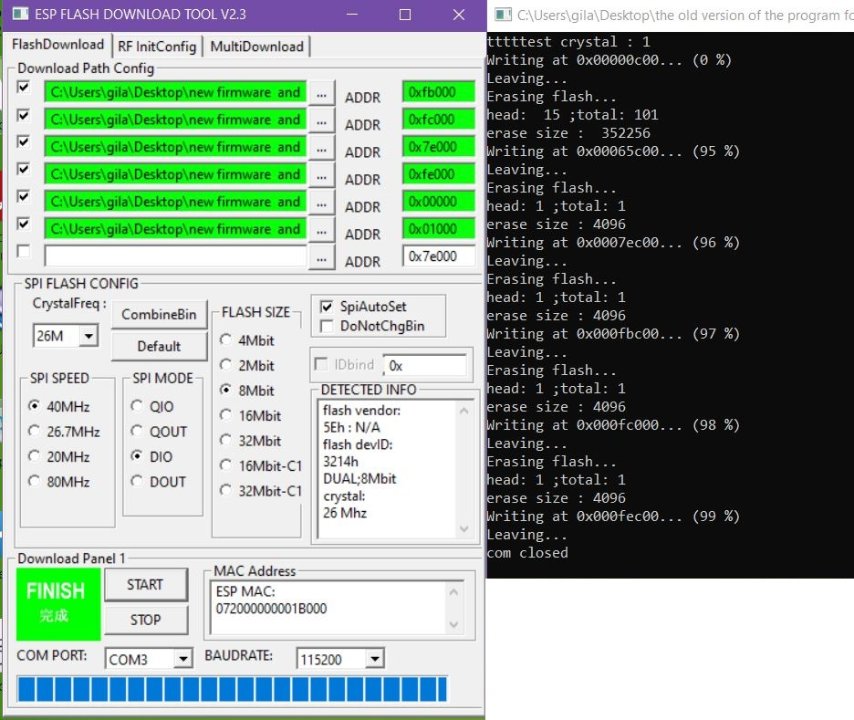Viewport: 854px width, 720px height.
Task: Click the ESP Flash Download Tool title bar icon
Action: point(20,14)
